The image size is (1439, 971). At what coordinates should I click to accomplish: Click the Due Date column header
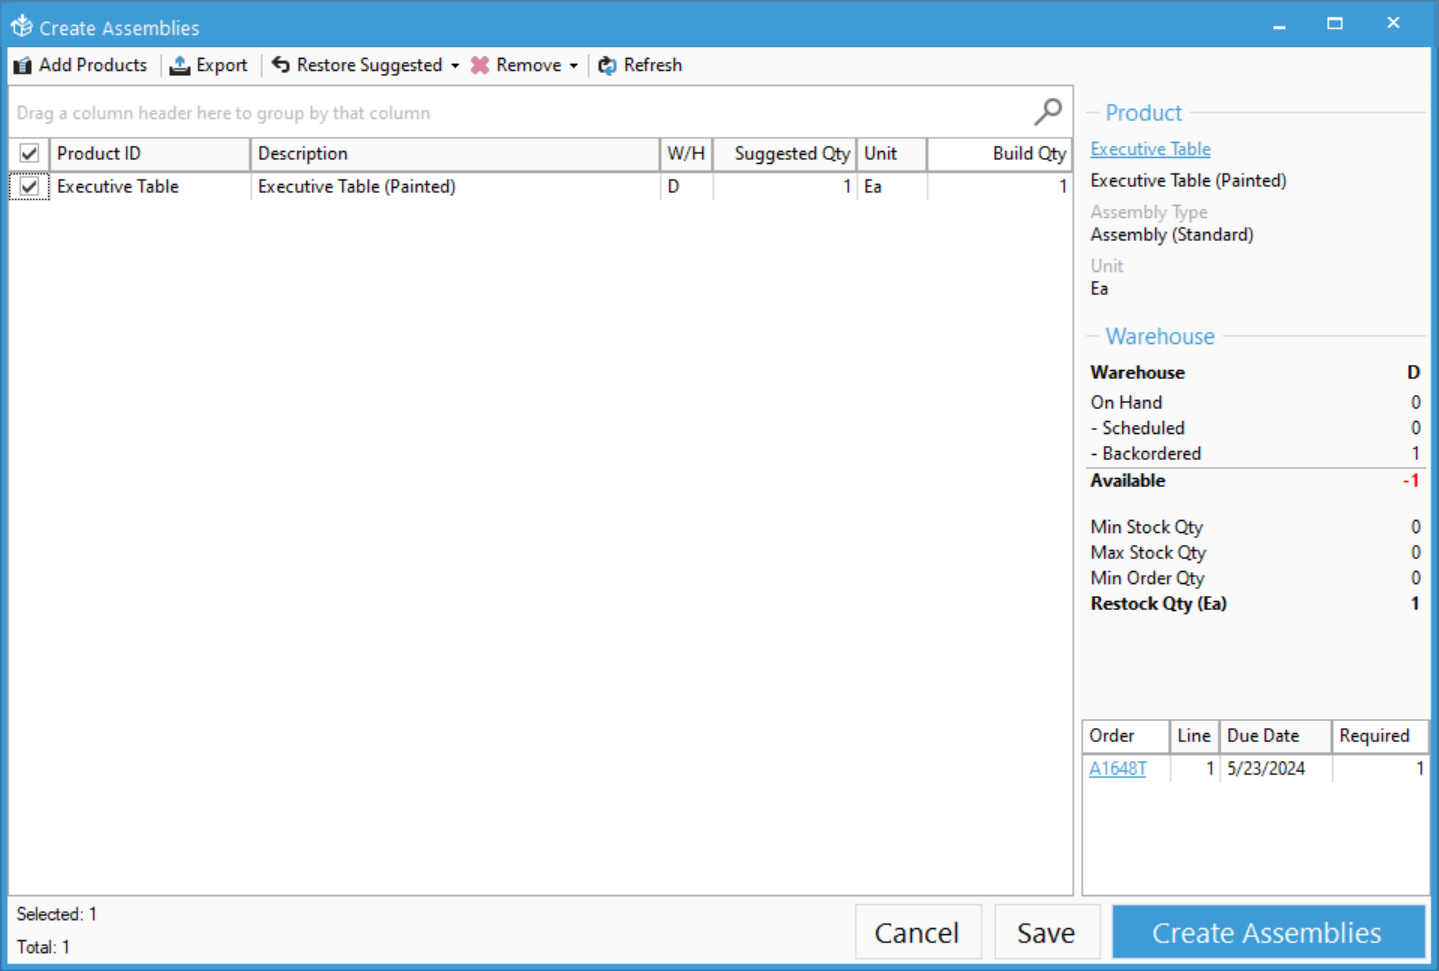tap(1275, 736)
